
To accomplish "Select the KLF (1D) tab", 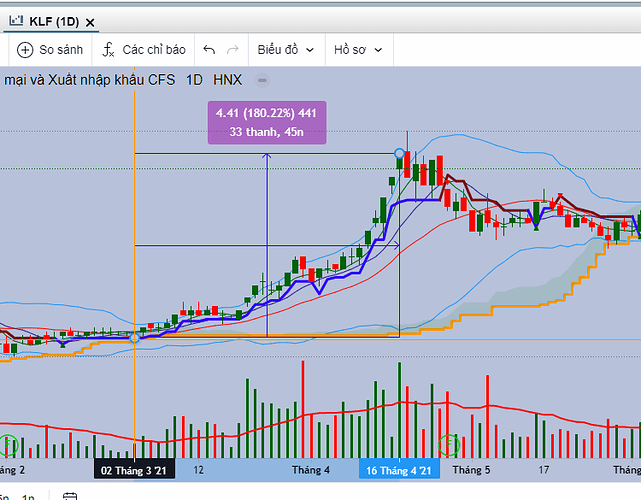I will click(50, 21).
